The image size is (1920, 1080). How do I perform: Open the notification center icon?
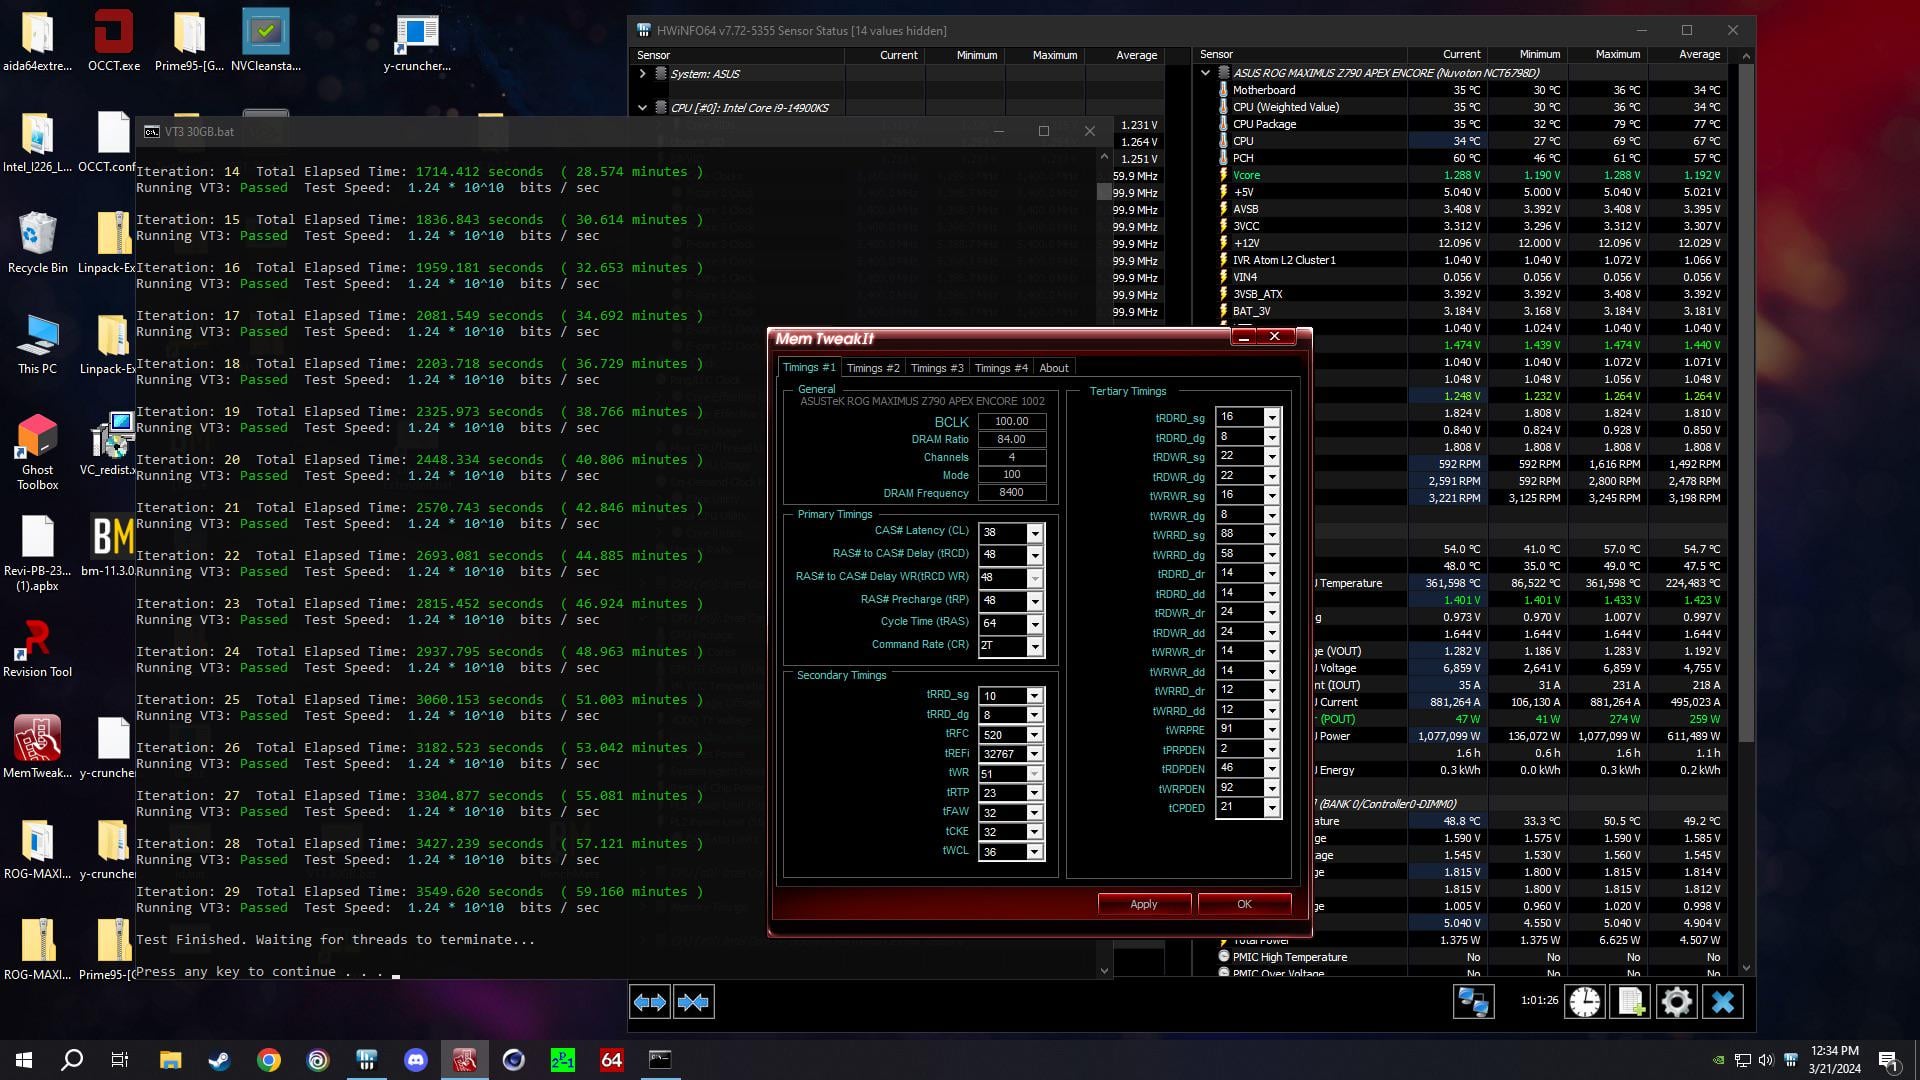click(x=1889, y=1060)
